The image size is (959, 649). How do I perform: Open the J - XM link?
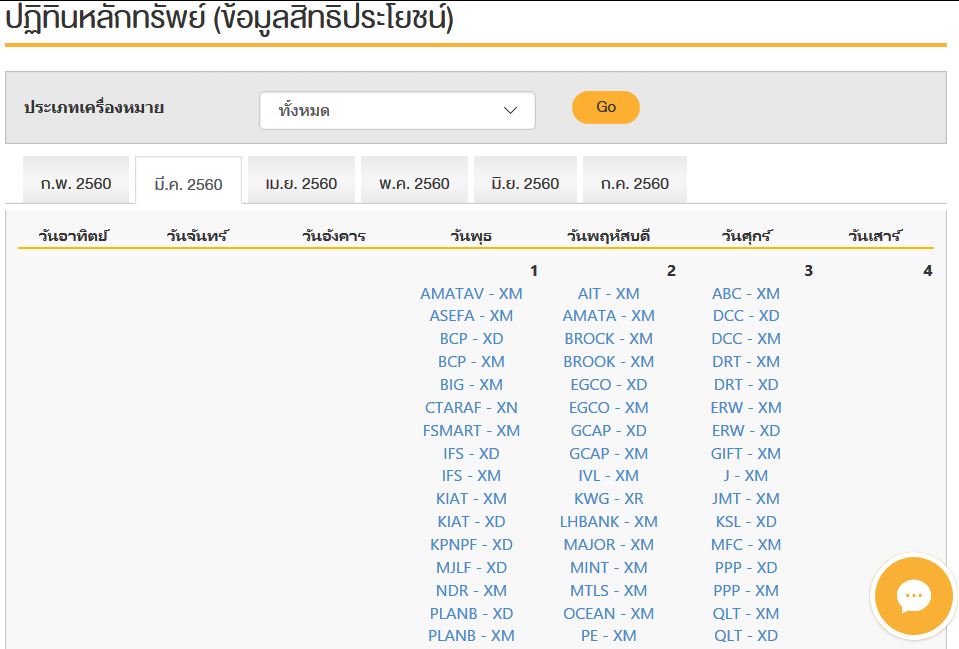point(746,475)
